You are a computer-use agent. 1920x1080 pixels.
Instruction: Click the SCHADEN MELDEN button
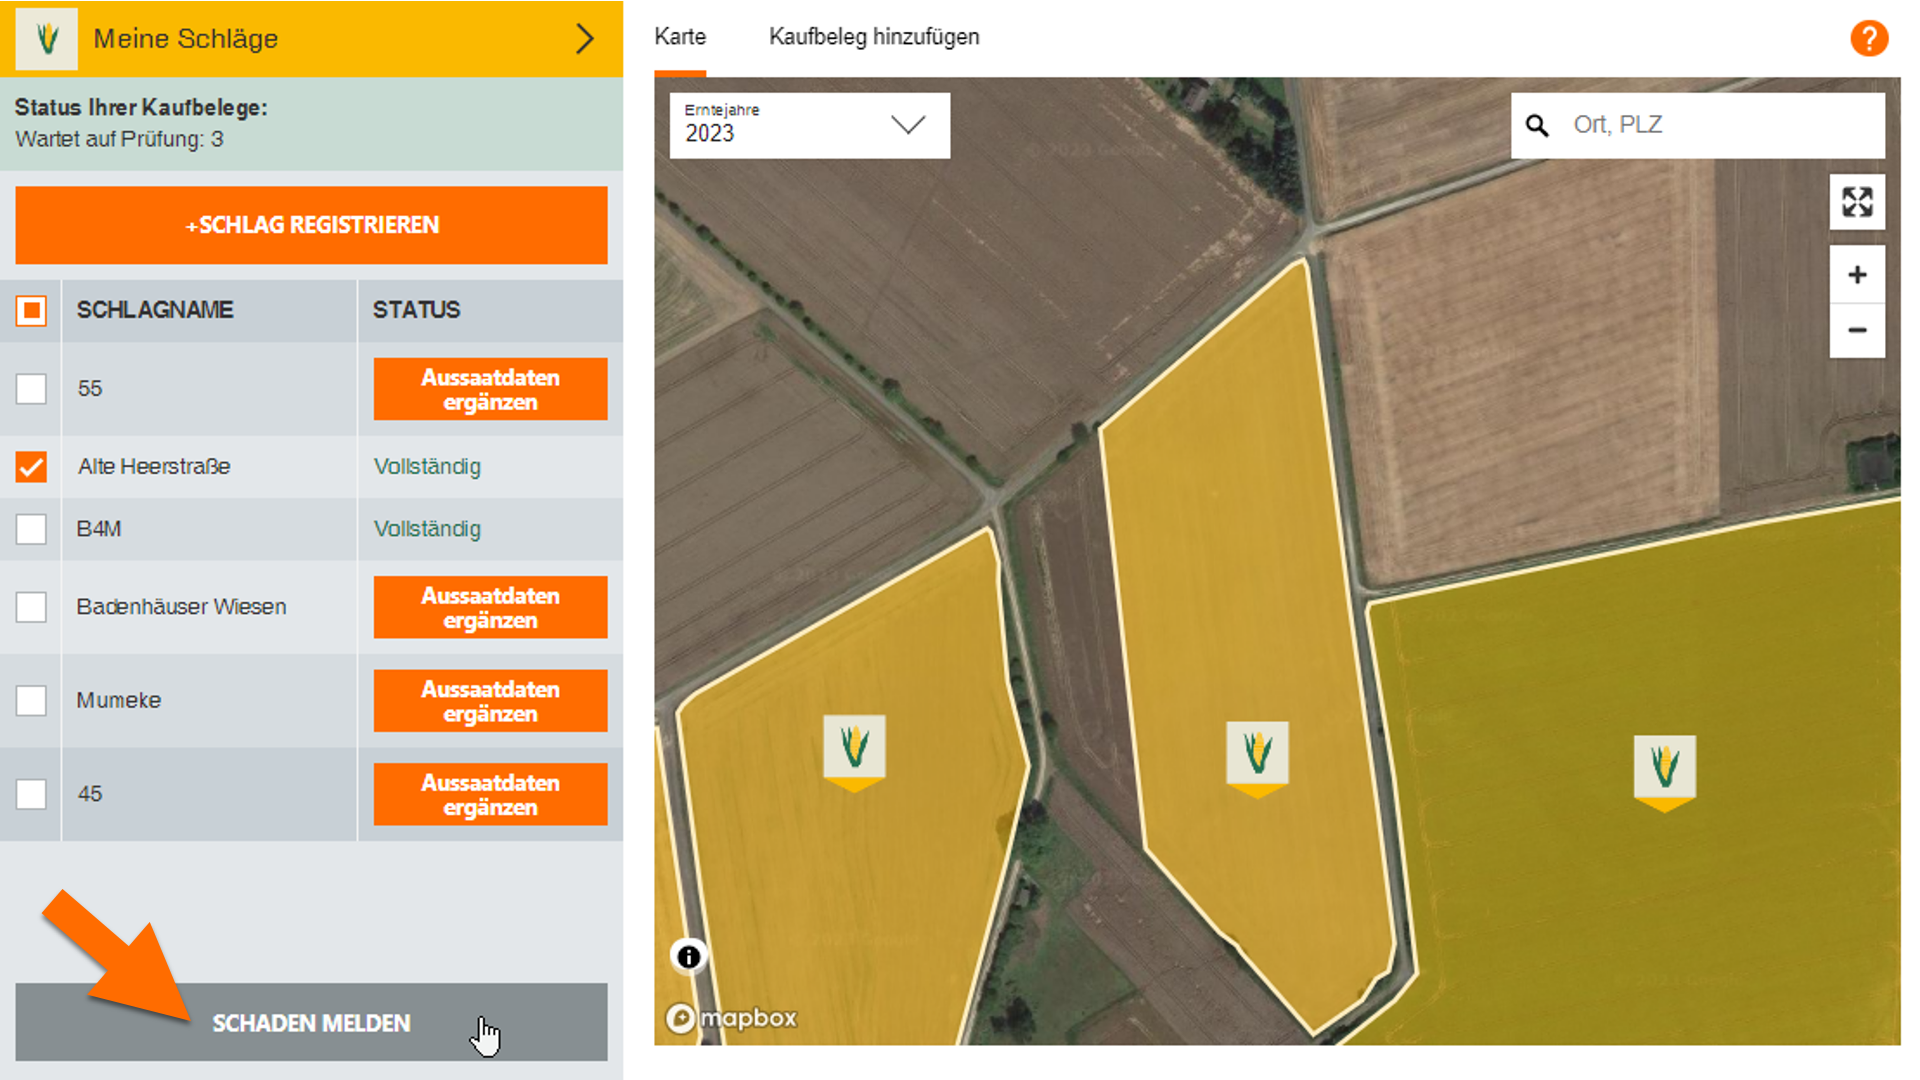coord(311,1022)
